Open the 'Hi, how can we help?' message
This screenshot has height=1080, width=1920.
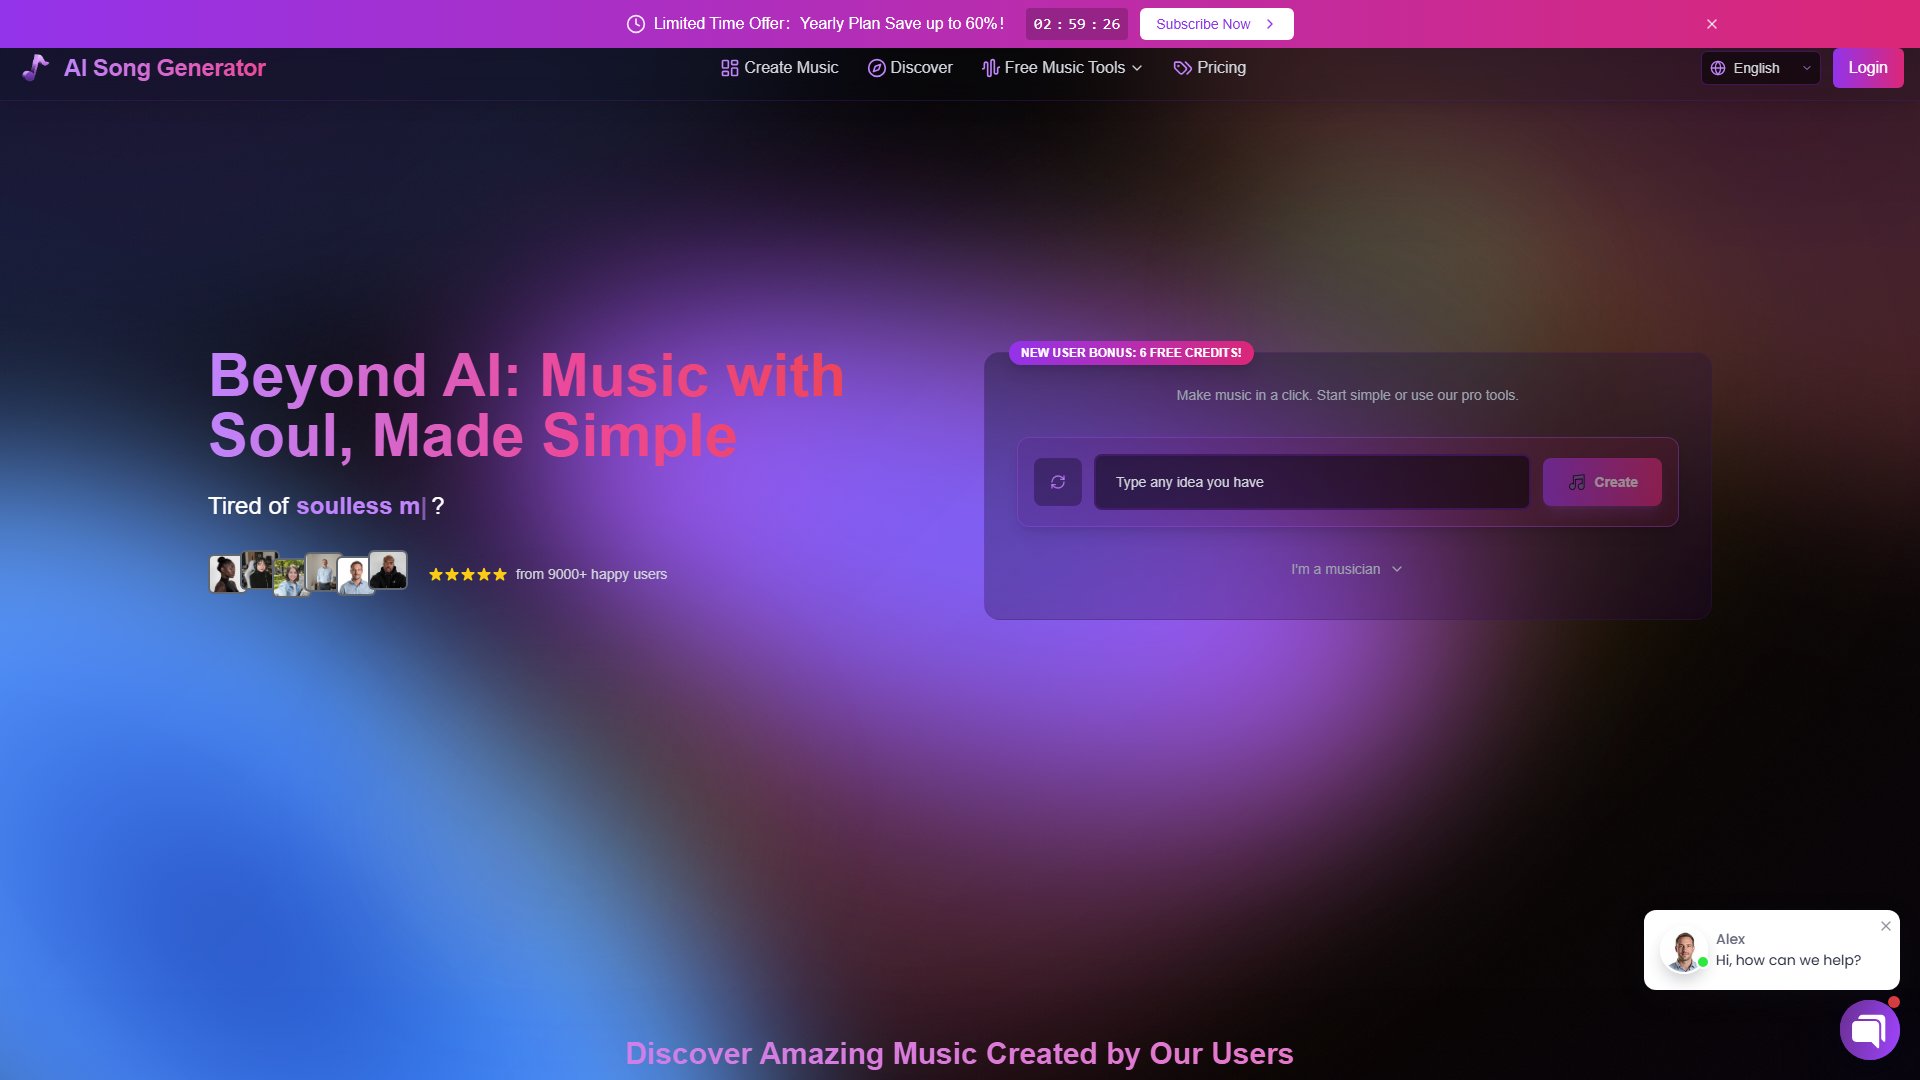point(1788,960)
